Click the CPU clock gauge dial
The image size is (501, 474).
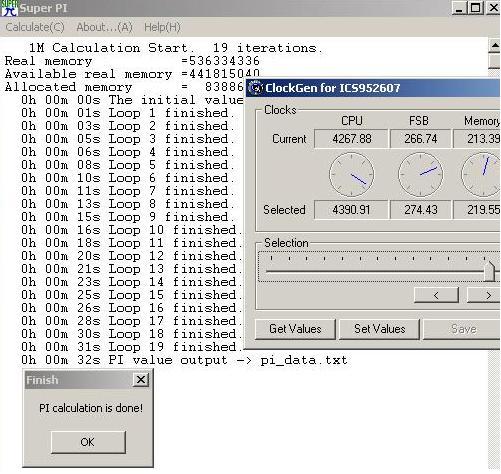pos(351,174)
